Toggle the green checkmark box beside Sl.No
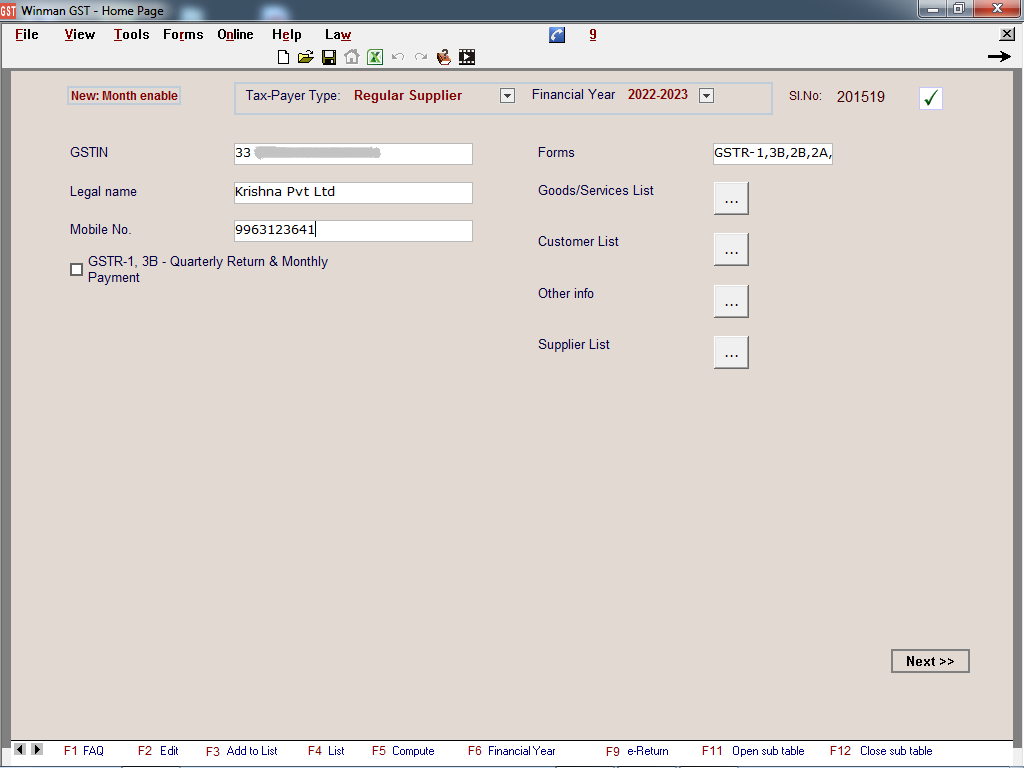1024x768 pixels. tap(931, 98)
